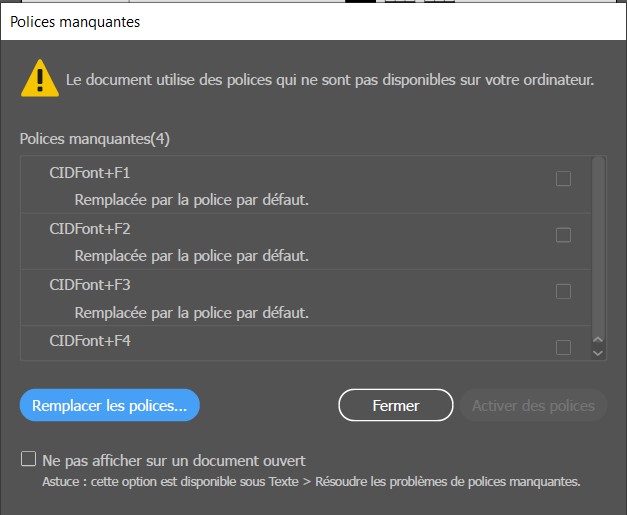Click the 'Astuce' hint text
The width and height of the screenshot is (627, 515).
coord(310,482)
